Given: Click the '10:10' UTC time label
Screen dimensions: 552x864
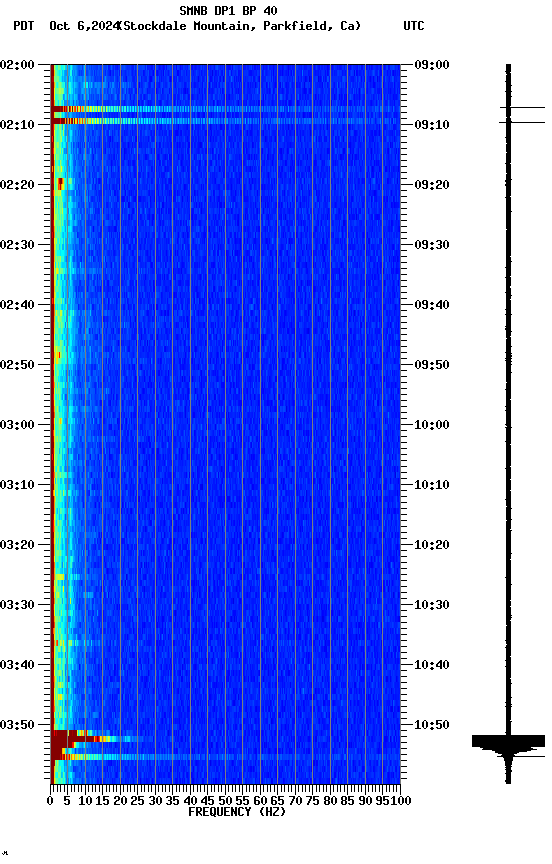Looking at the screenshot, I should [x=432, y=485].
